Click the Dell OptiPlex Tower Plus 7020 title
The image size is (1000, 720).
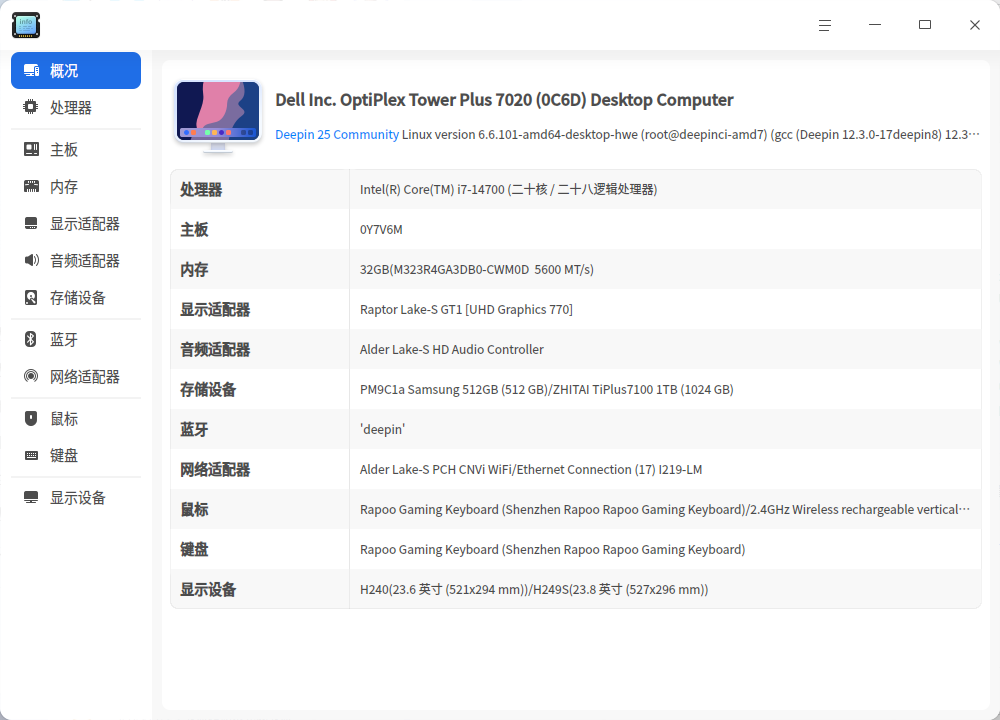tap(504, 100)
